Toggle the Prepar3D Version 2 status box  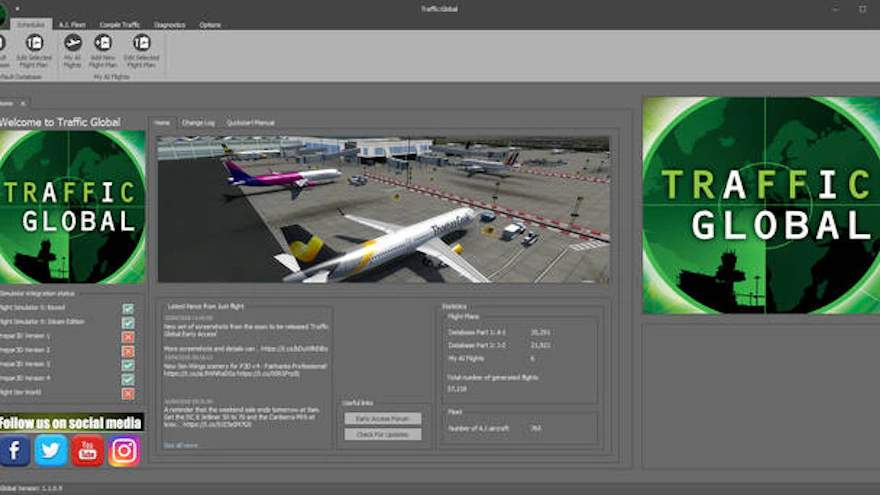128,351
